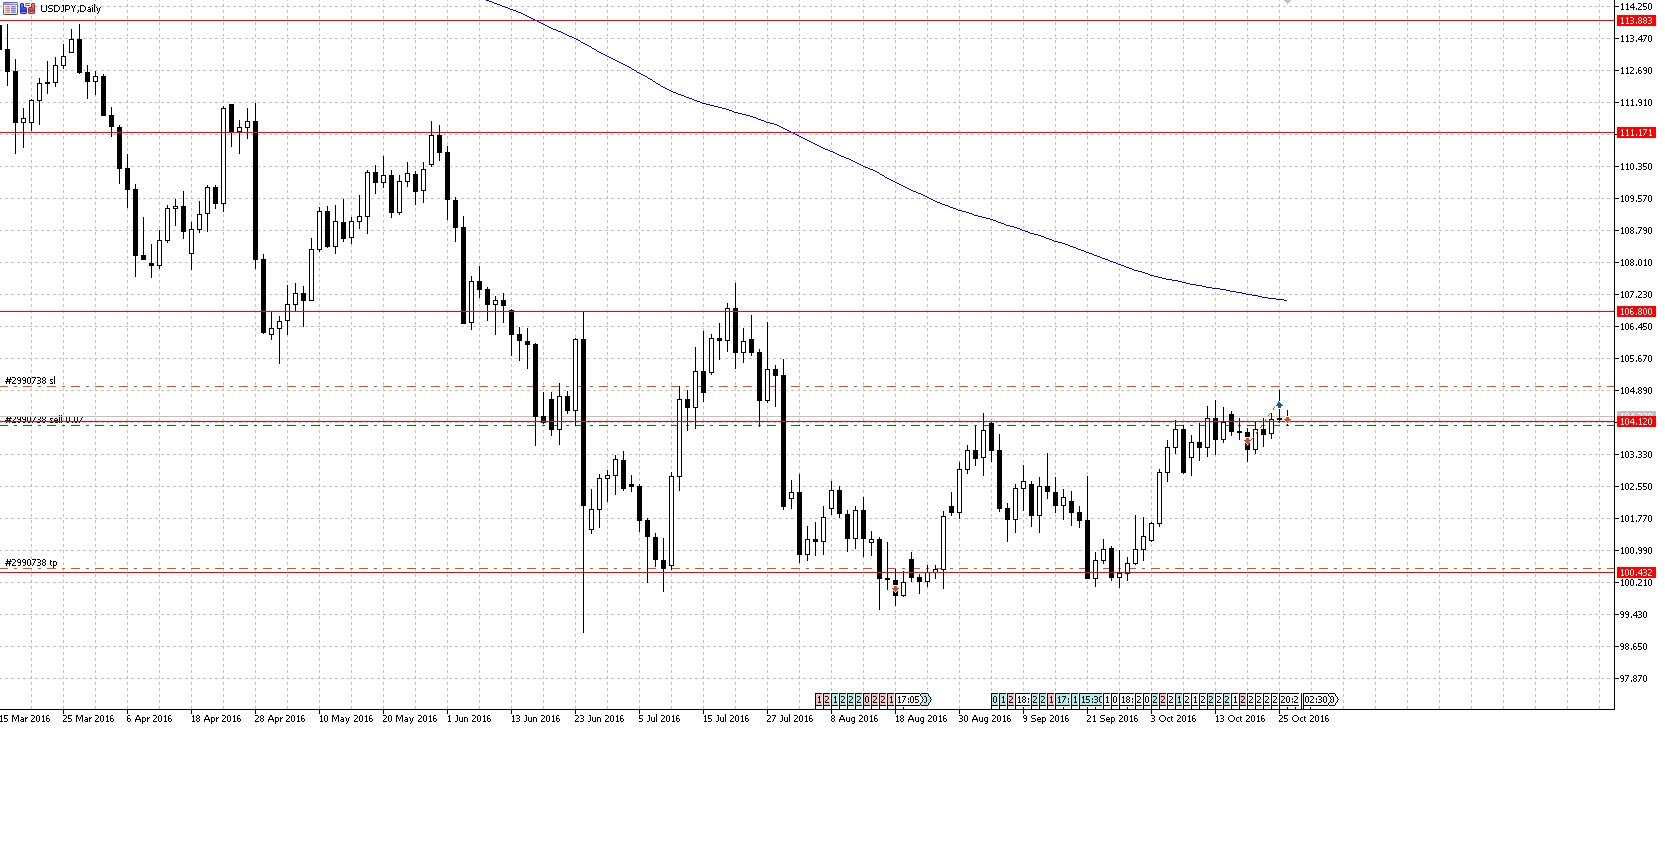Click the 23 Jun 2016 date label
Viewport: 1665px width, 847px height.
click(x=599, y=718)
